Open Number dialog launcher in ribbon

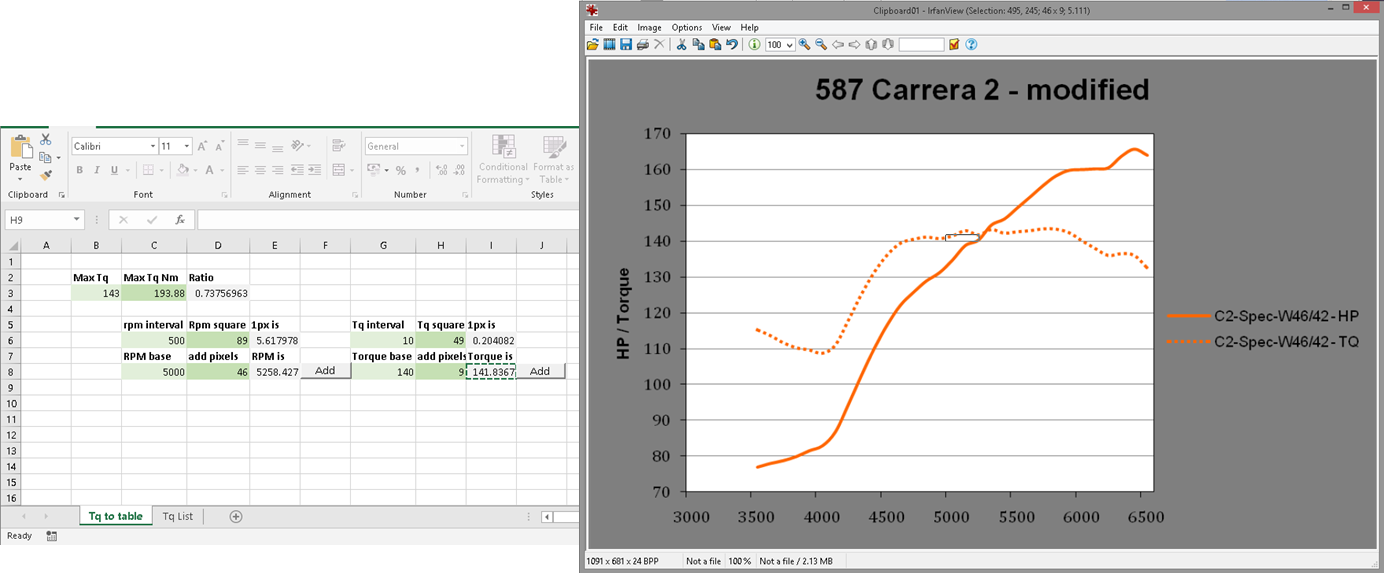[464, 195]
